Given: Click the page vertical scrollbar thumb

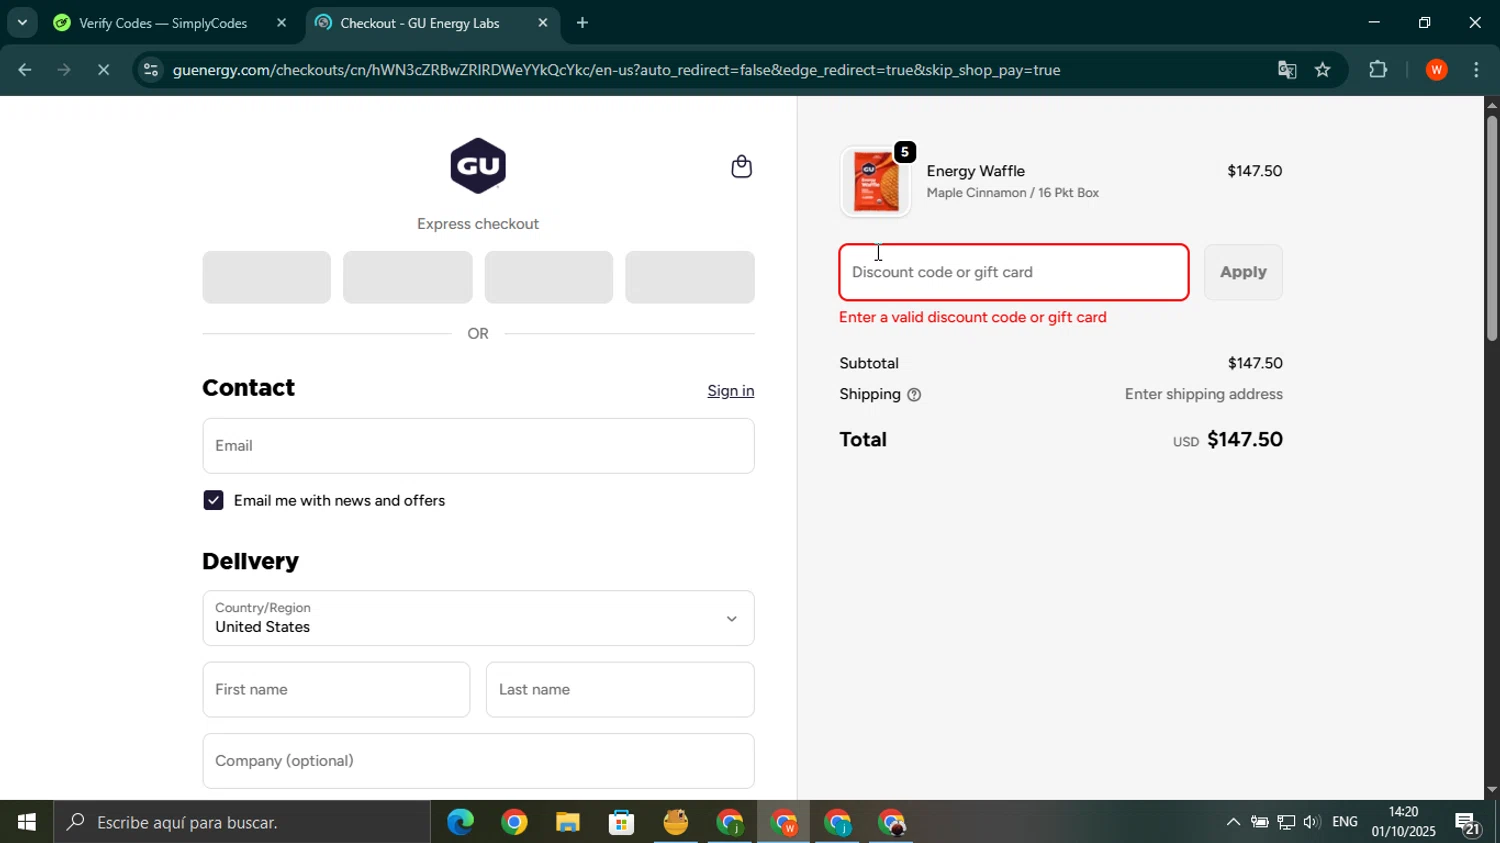Looking at the screenshot, I should click(x=1491, y=228).
